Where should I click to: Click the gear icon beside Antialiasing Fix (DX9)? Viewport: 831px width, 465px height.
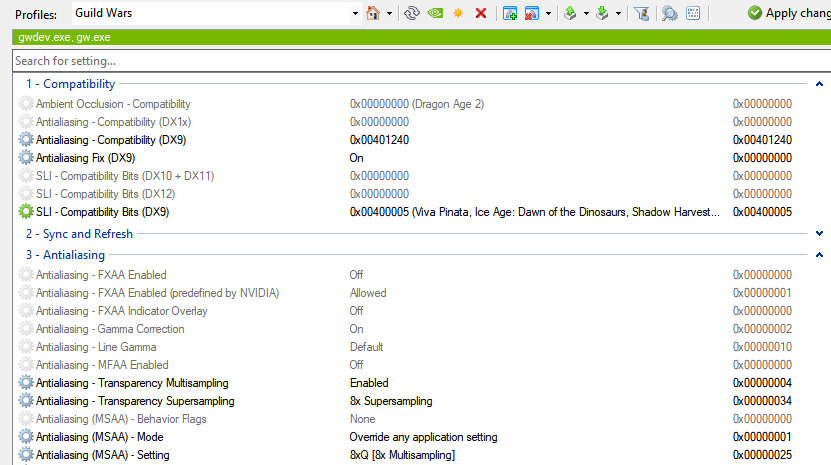(25, 158)
